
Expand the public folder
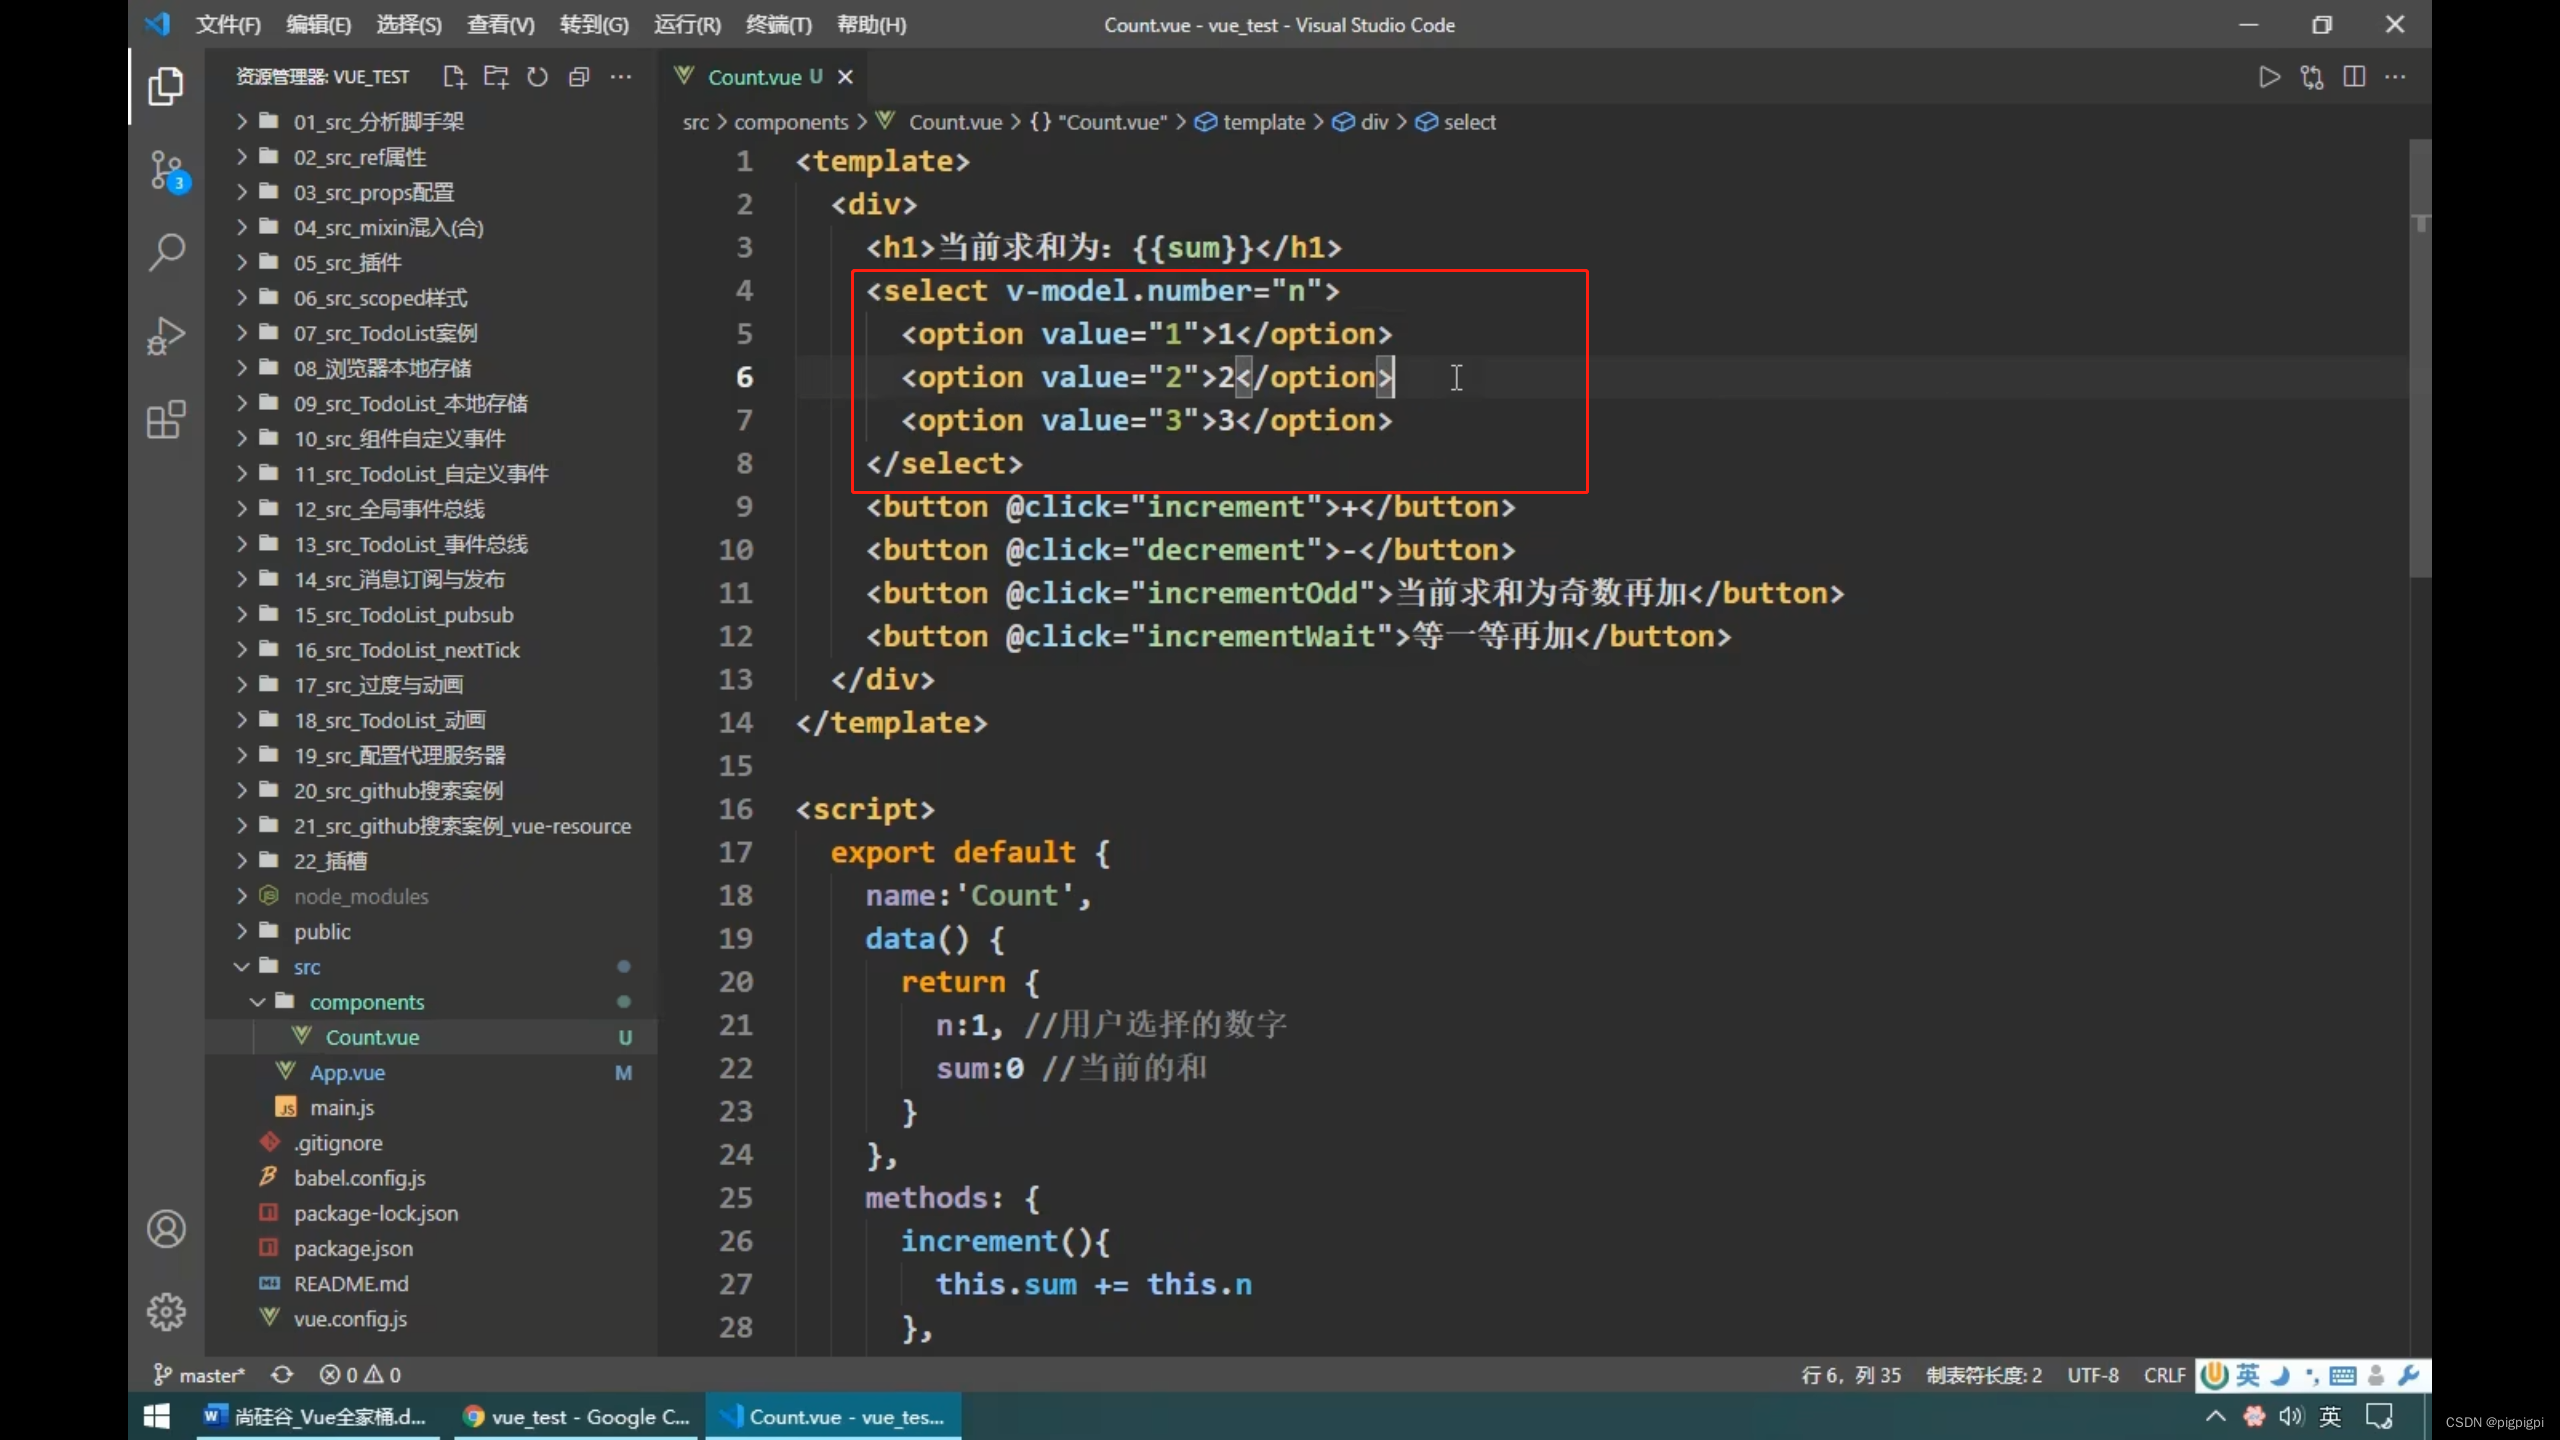pyautogui.click(x=432, y=932)
